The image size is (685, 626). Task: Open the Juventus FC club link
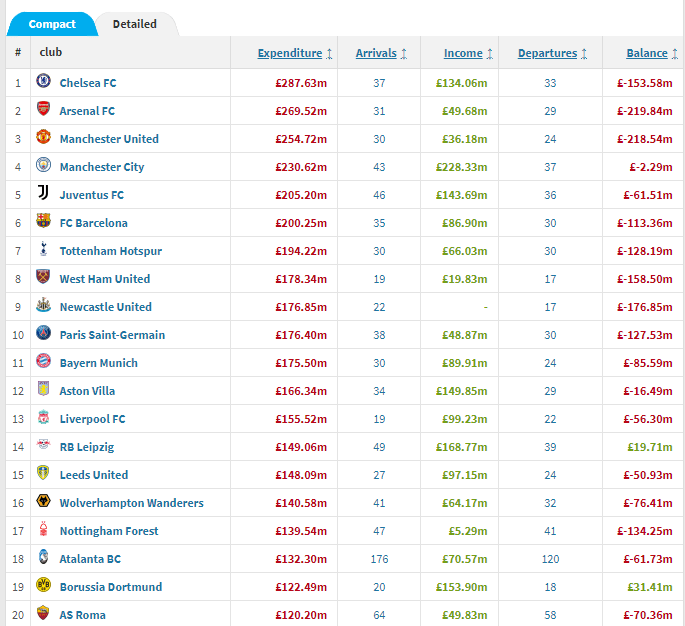tap(92, 195)
